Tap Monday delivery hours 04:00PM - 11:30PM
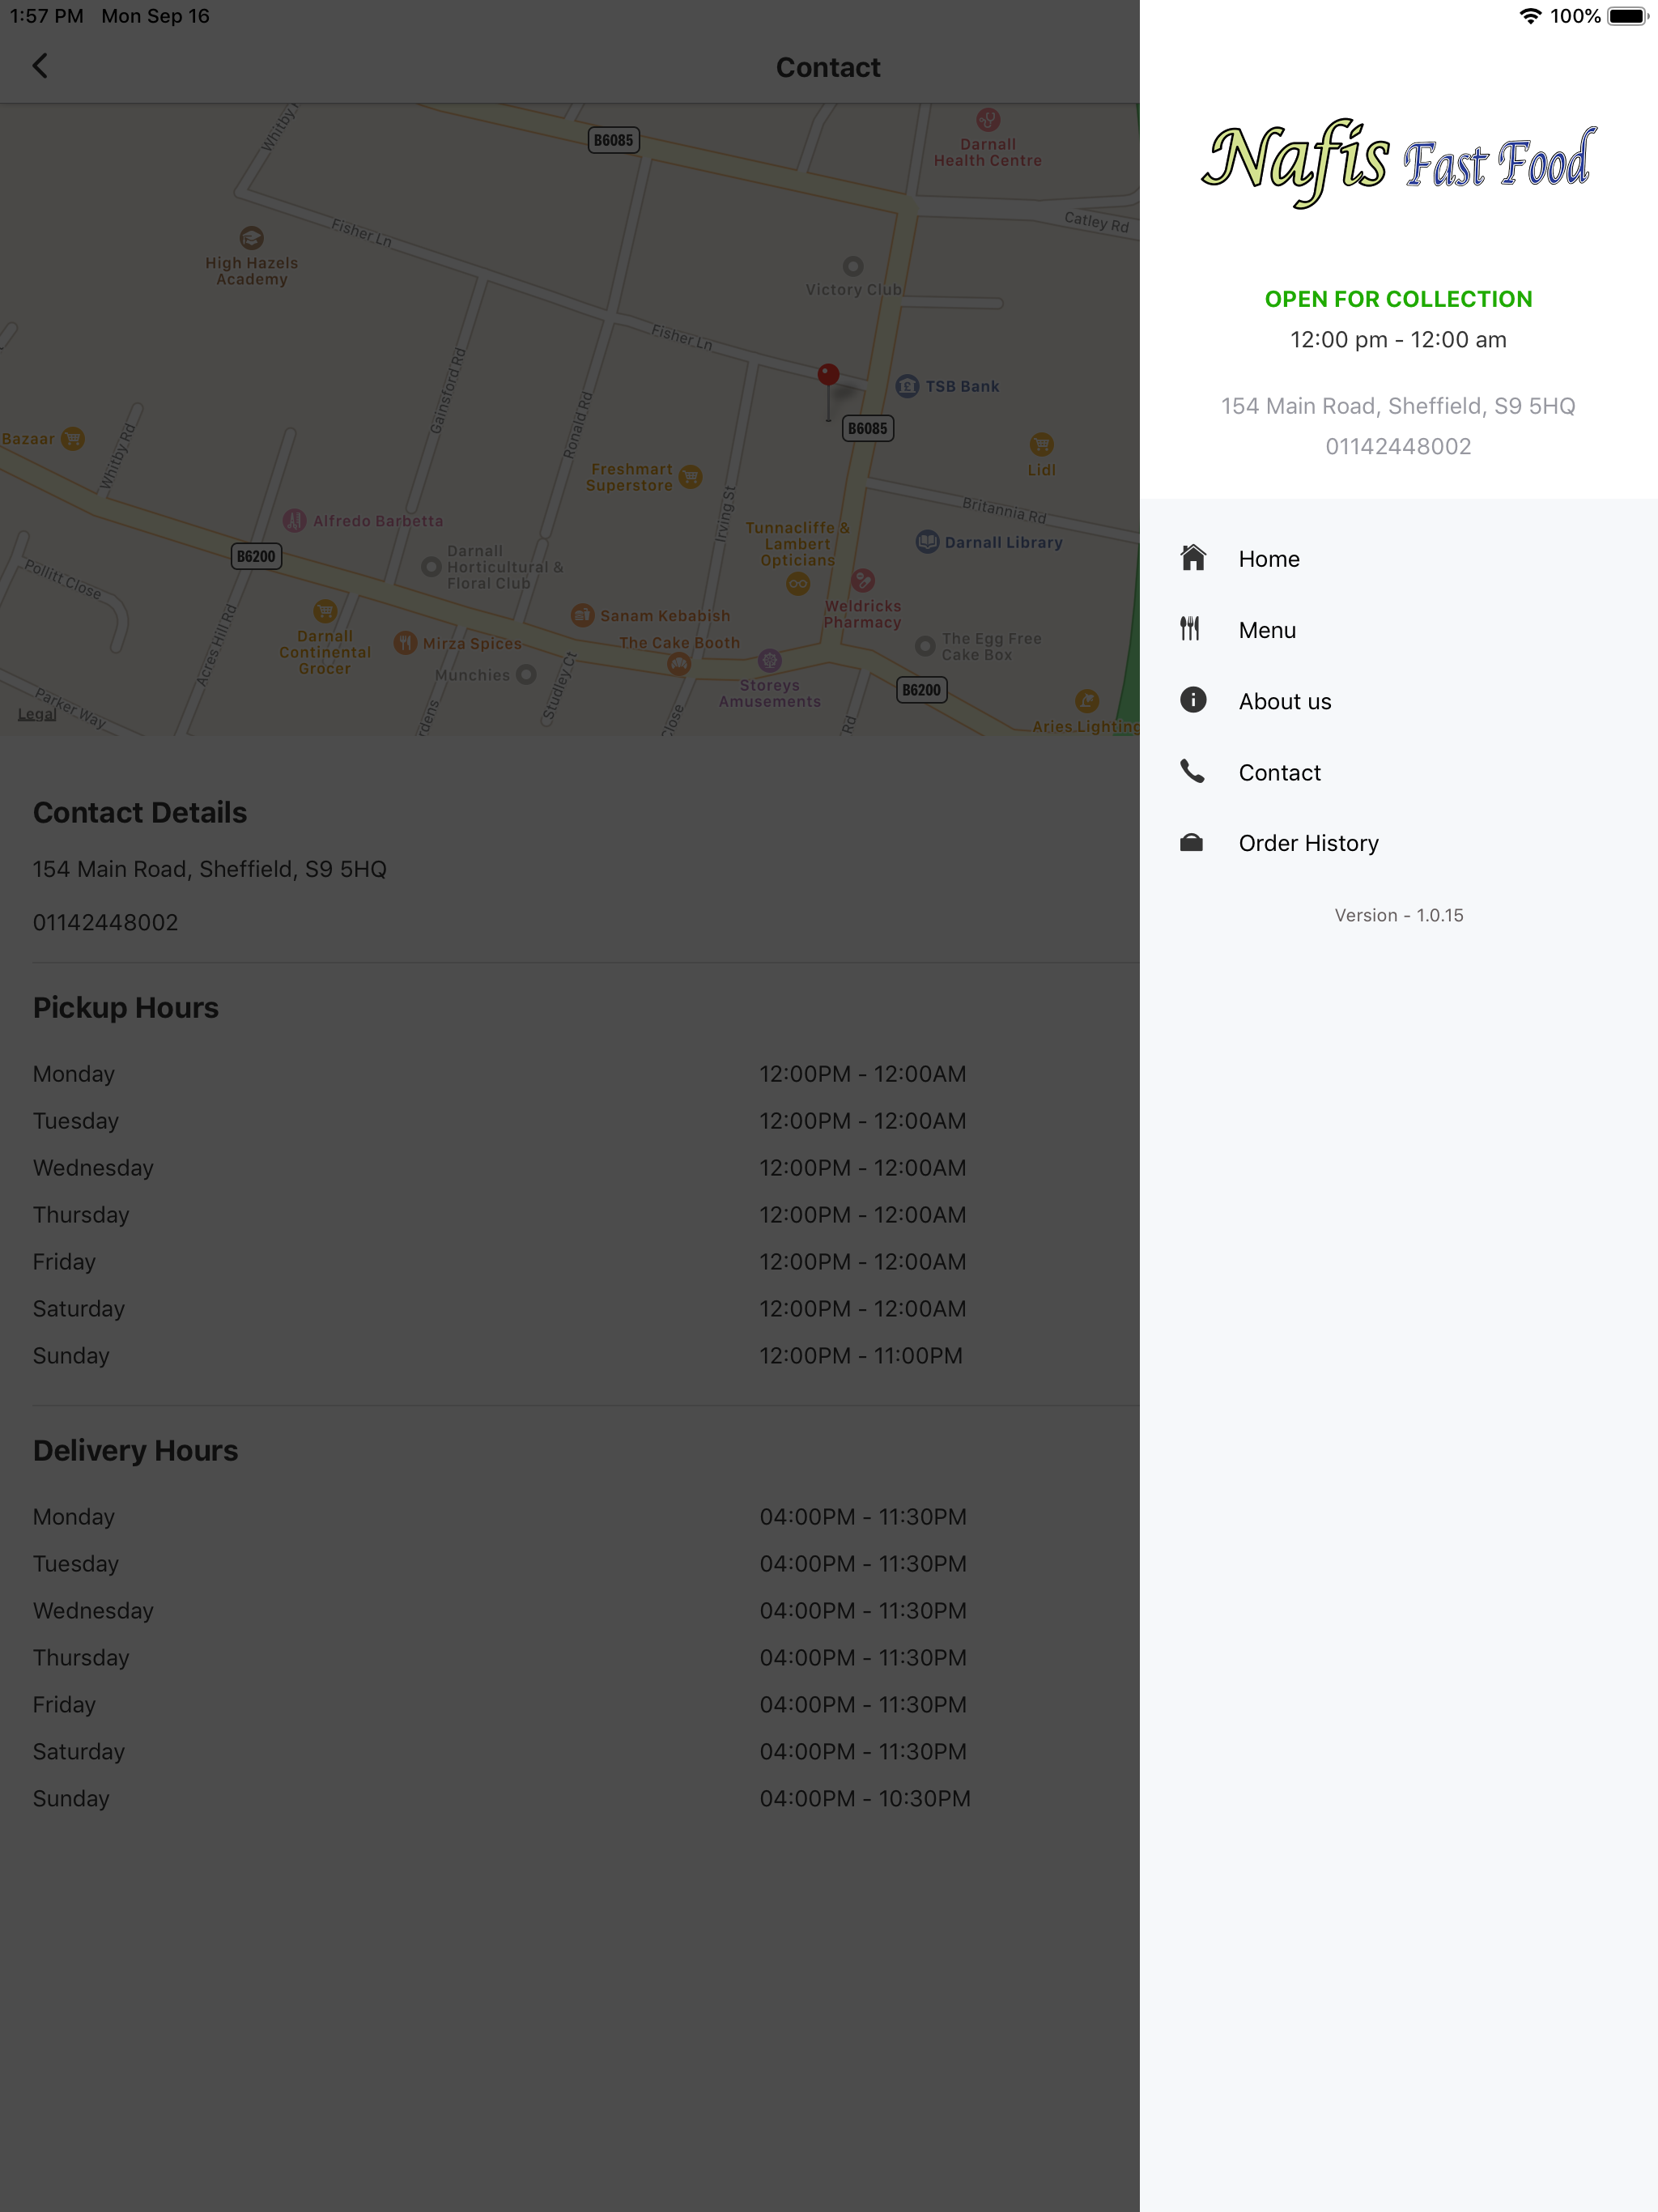Image resolution: width=1658 pixels, height=2212 pixels. coord(862,1517)
